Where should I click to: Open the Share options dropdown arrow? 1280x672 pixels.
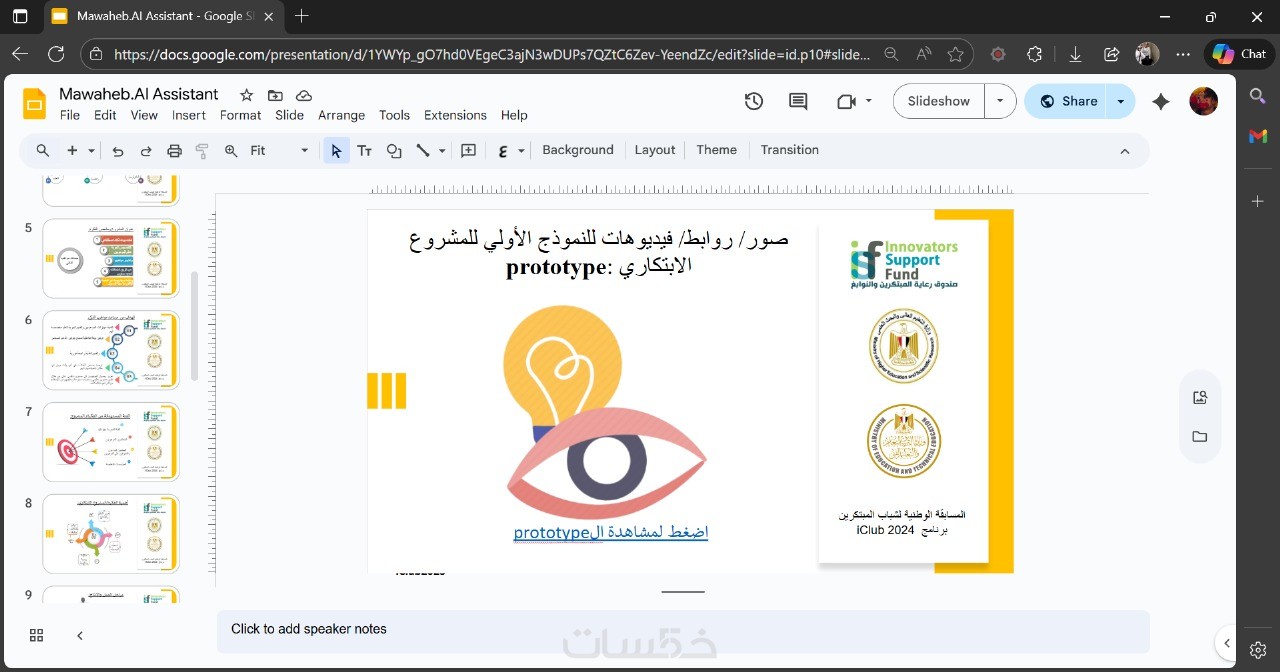coord(1121,101)
